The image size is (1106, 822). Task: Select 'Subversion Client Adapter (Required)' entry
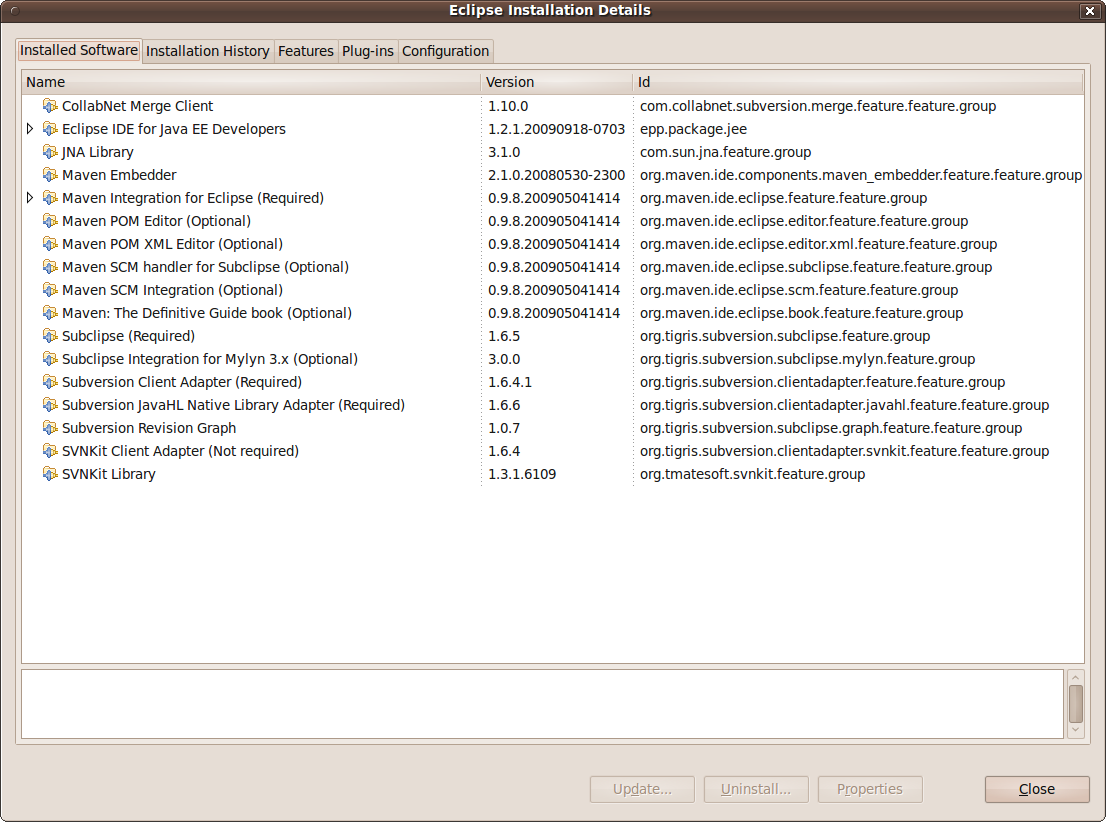(182, 382)
